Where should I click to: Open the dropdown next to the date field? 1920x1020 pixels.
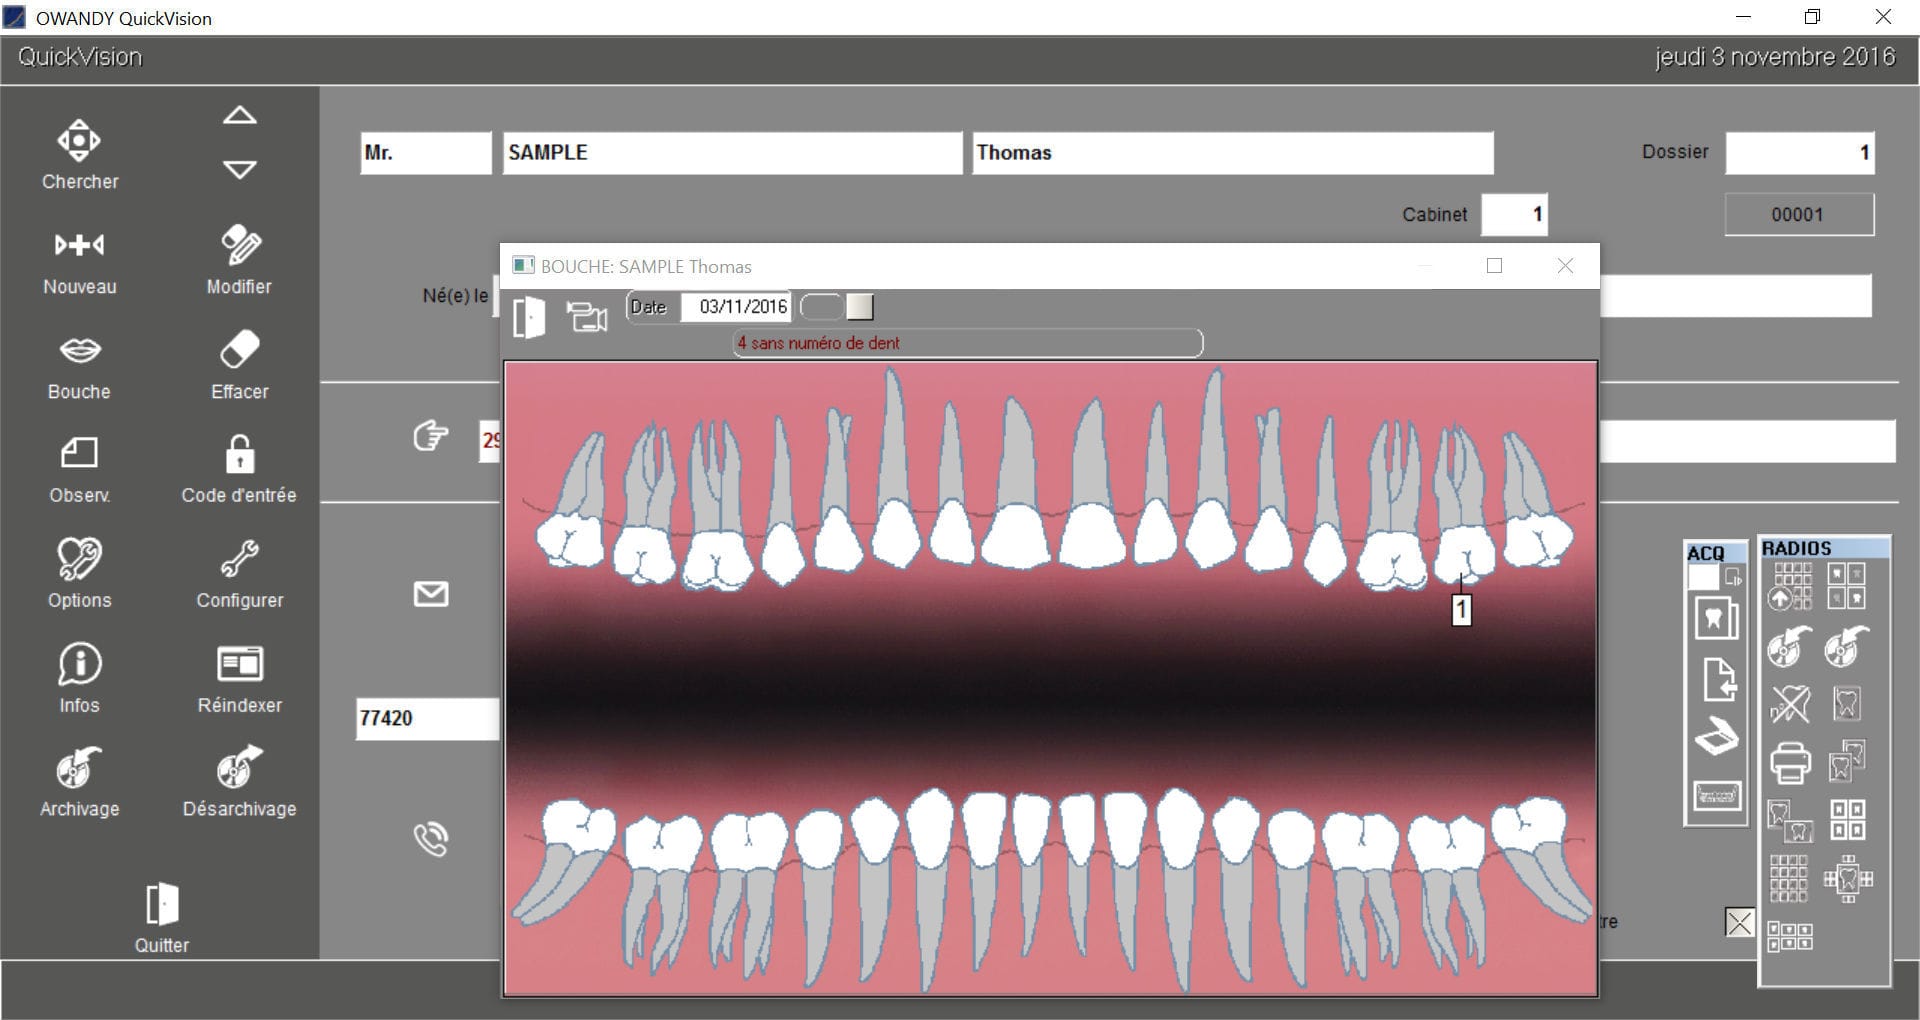[822, 307]
